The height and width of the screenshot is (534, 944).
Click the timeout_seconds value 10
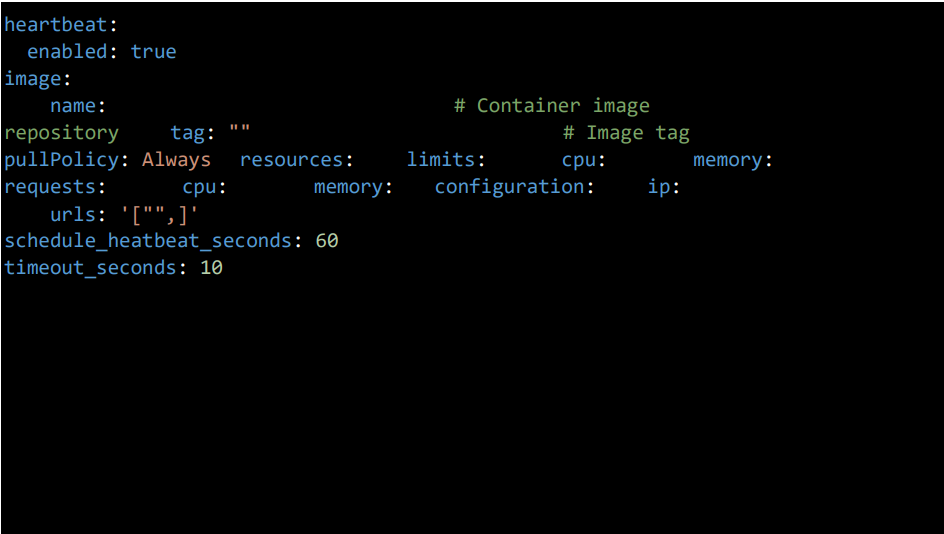[x=211, y=268]
